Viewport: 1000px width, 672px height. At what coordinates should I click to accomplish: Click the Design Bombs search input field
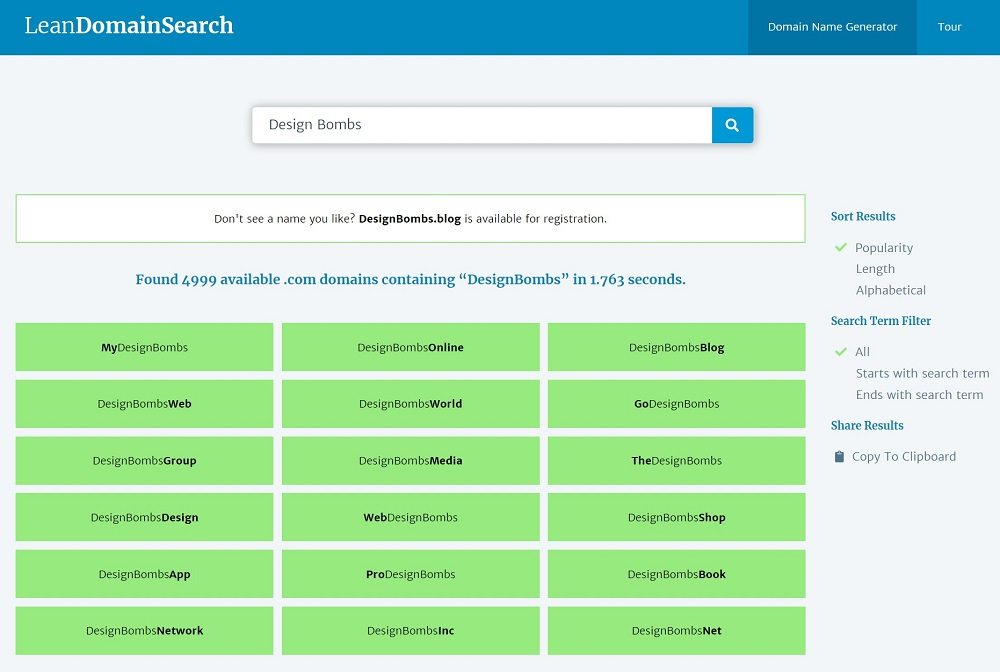(x=481, y=125)
